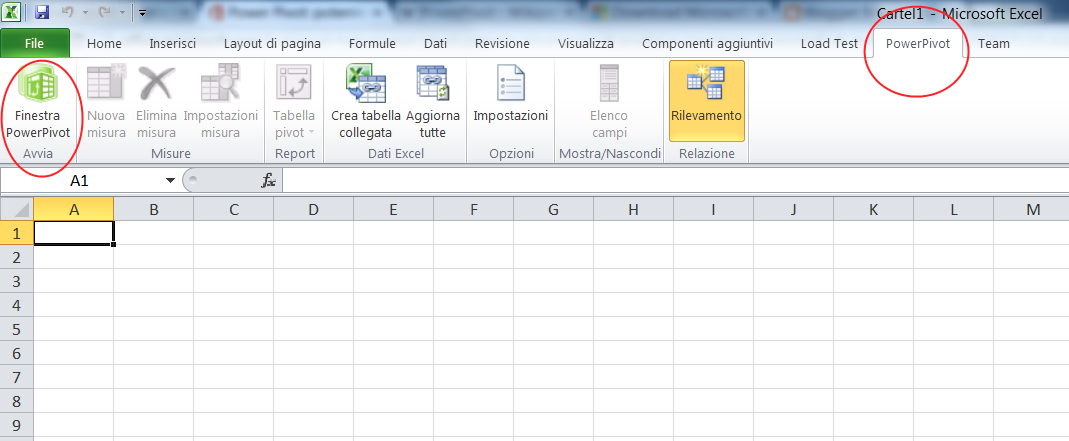This screenshot has height=441, width=1069.
Task: Click cell A1 in the worksheet
Action: [x=74, y=233]
